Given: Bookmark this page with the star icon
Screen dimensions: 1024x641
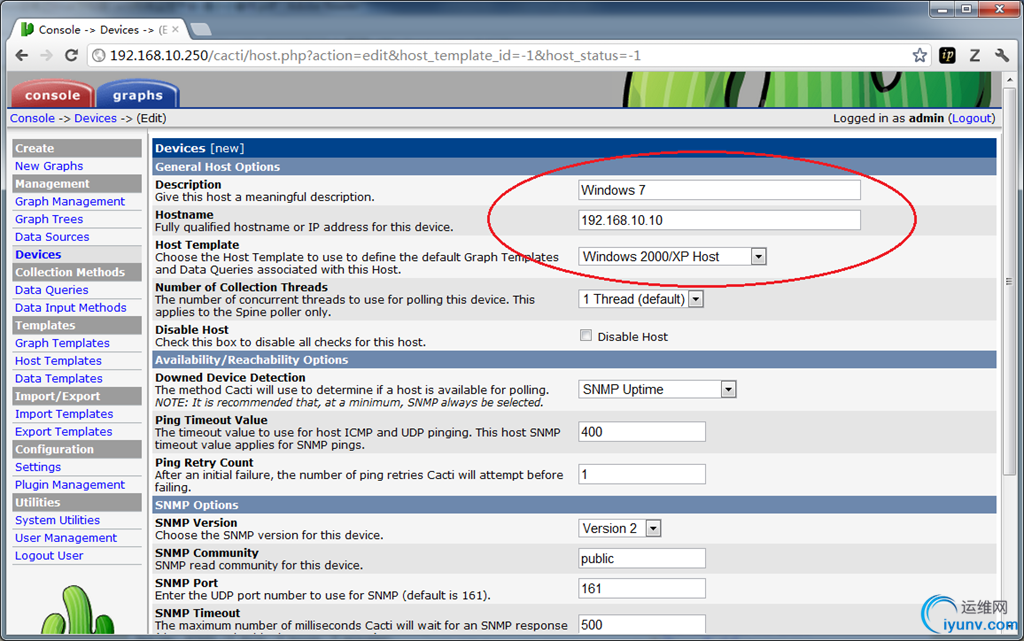Looking at the screenshot, I should [920, 55].
